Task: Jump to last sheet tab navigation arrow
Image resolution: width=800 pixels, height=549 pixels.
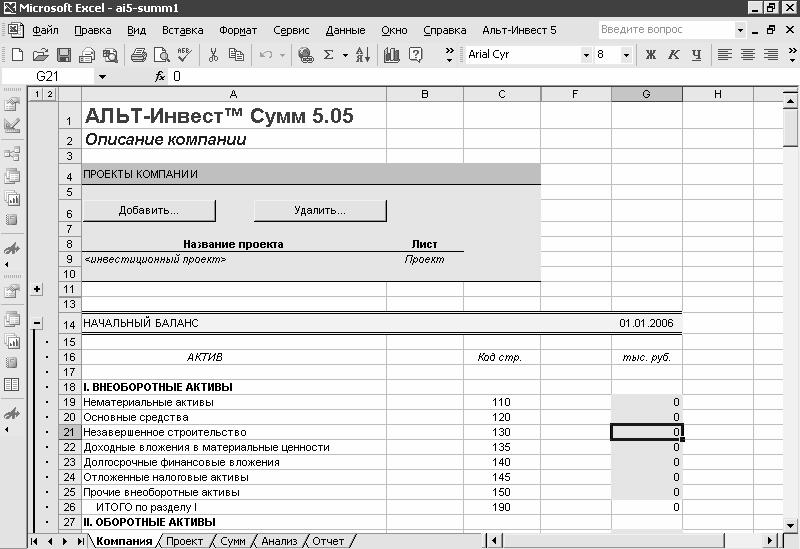Action: click(x=80, y=541)
